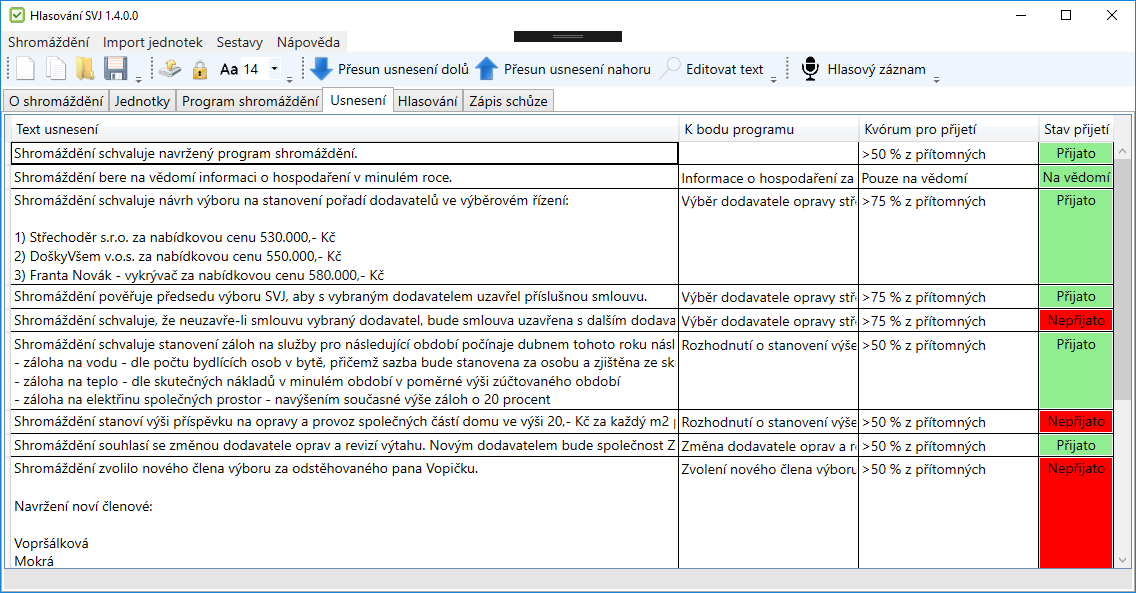
Task: Open the Import jednotek menu
Action: [x=153, y=42]
